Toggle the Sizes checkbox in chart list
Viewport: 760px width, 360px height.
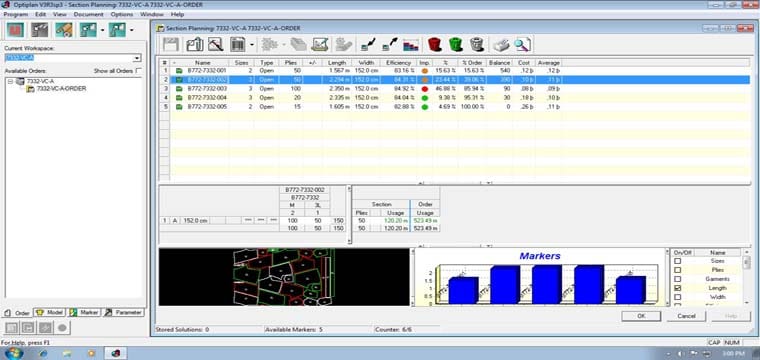[x=678, y=261]
